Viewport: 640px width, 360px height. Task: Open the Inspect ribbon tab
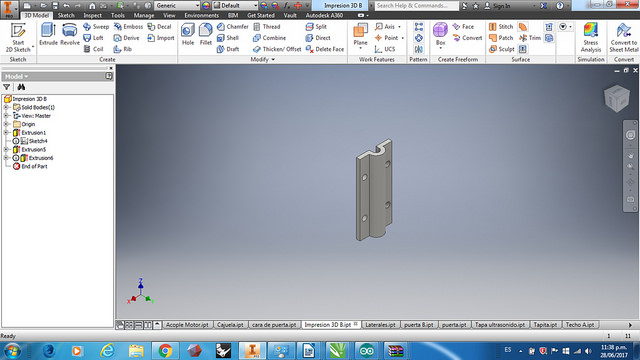click(x=92, y=16)
